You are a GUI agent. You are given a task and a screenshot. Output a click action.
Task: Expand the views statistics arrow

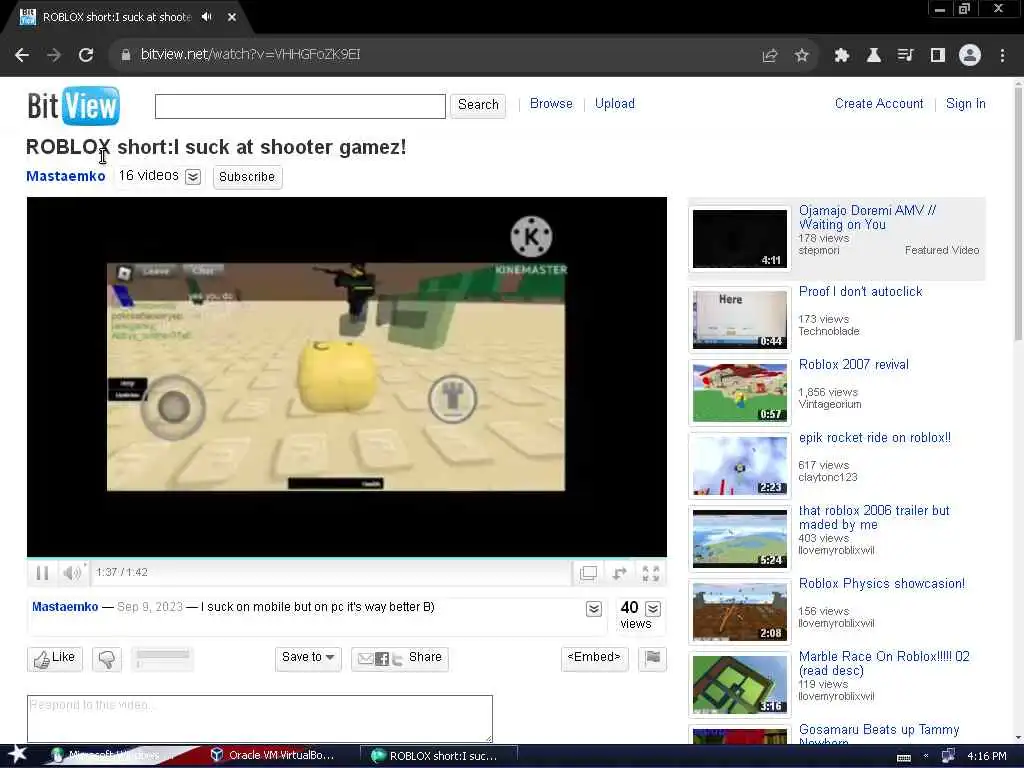pyautogui.click(x=653, y=609)
